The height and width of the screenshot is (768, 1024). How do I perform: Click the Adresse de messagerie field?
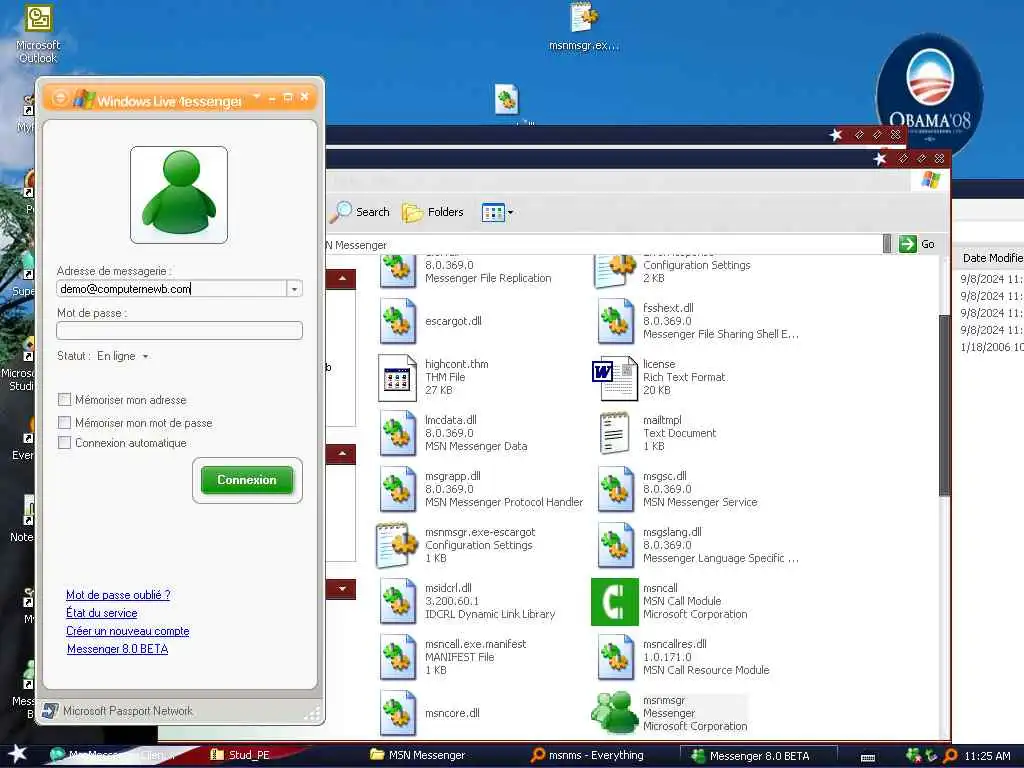pyautogui.click(x=172, y=289)
